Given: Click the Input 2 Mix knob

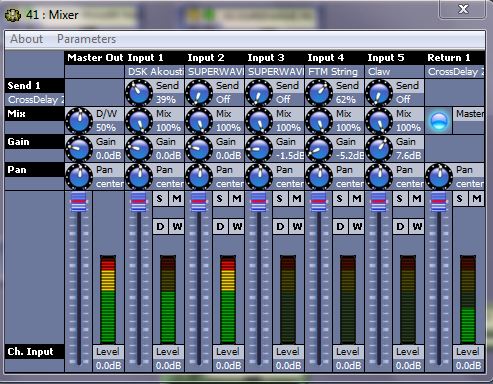Looking at the screenshot, I should [x=199, y=121].
